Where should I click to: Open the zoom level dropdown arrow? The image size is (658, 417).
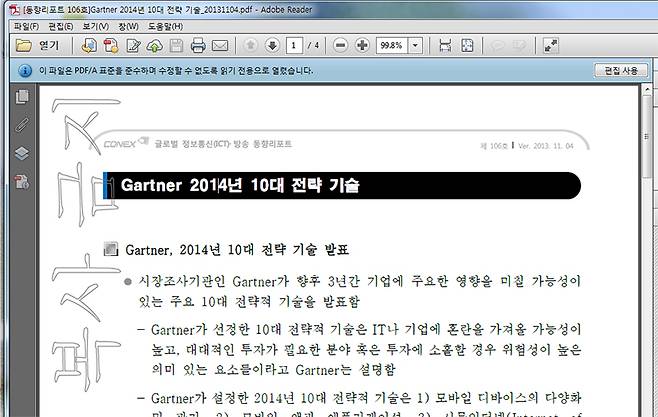415,45
